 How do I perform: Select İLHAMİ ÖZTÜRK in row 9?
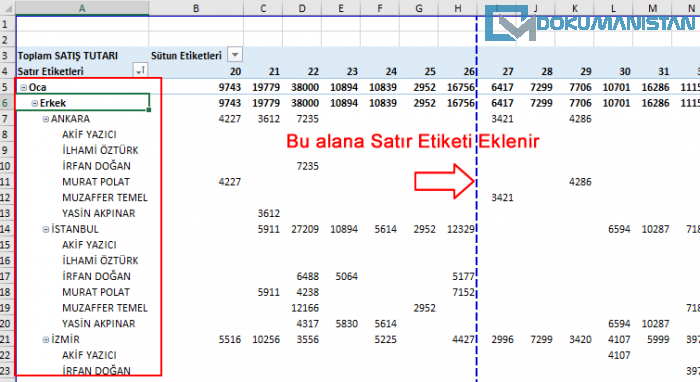(x=100, y=150)
